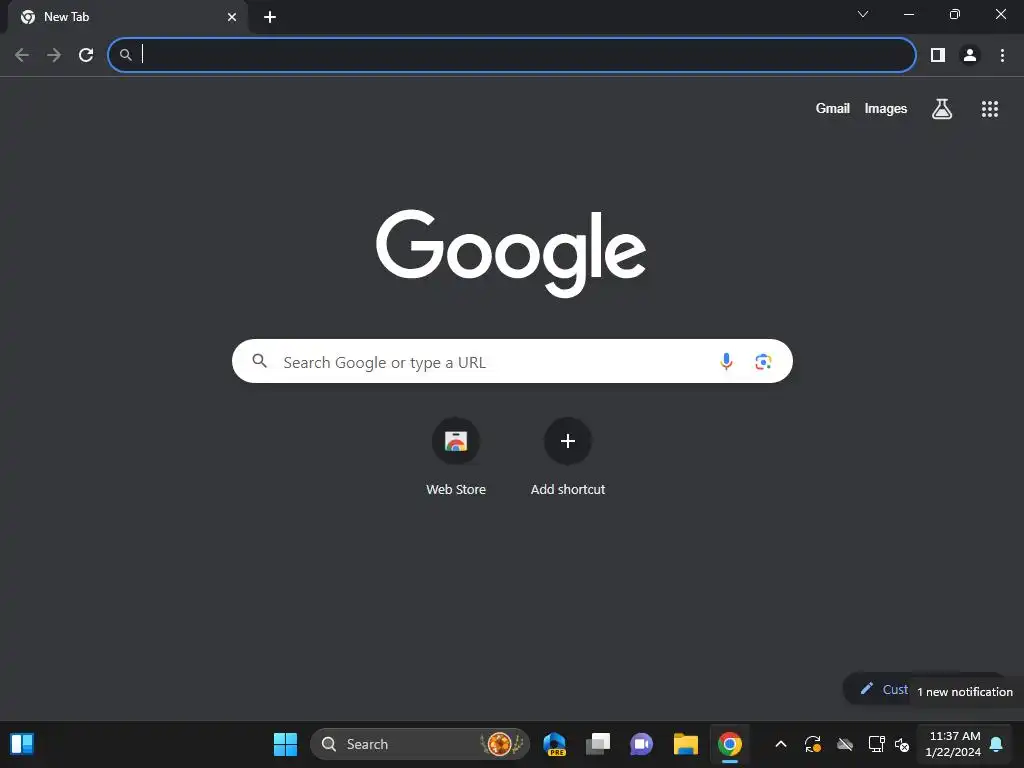Viewport: 1024px width, 768px height.
Task: Close the New Tab tab
Action: (x=232, y=17)
